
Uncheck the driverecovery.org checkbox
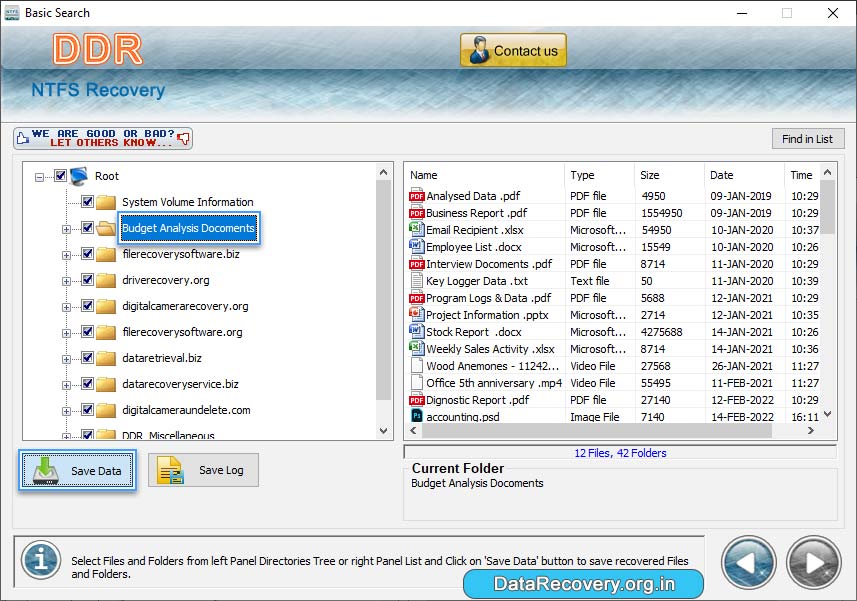click(87, 281)
